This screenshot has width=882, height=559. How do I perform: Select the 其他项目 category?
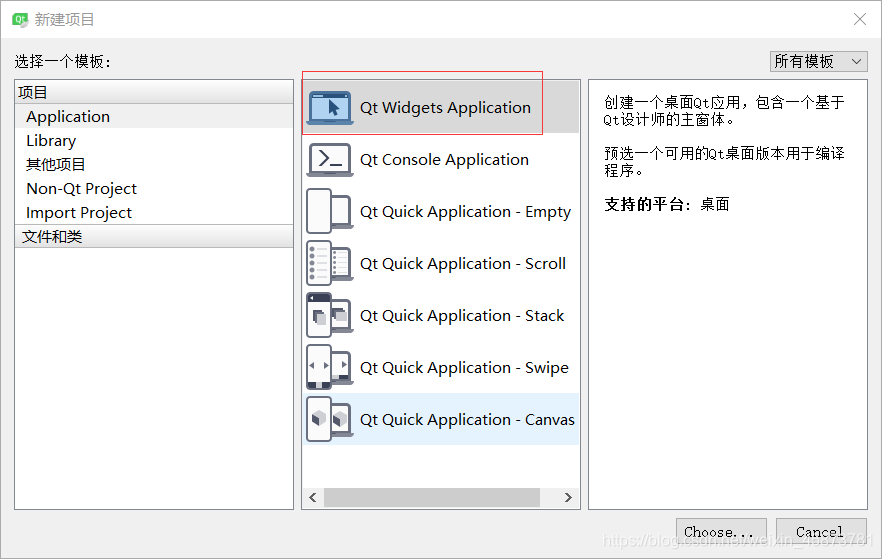154,165
